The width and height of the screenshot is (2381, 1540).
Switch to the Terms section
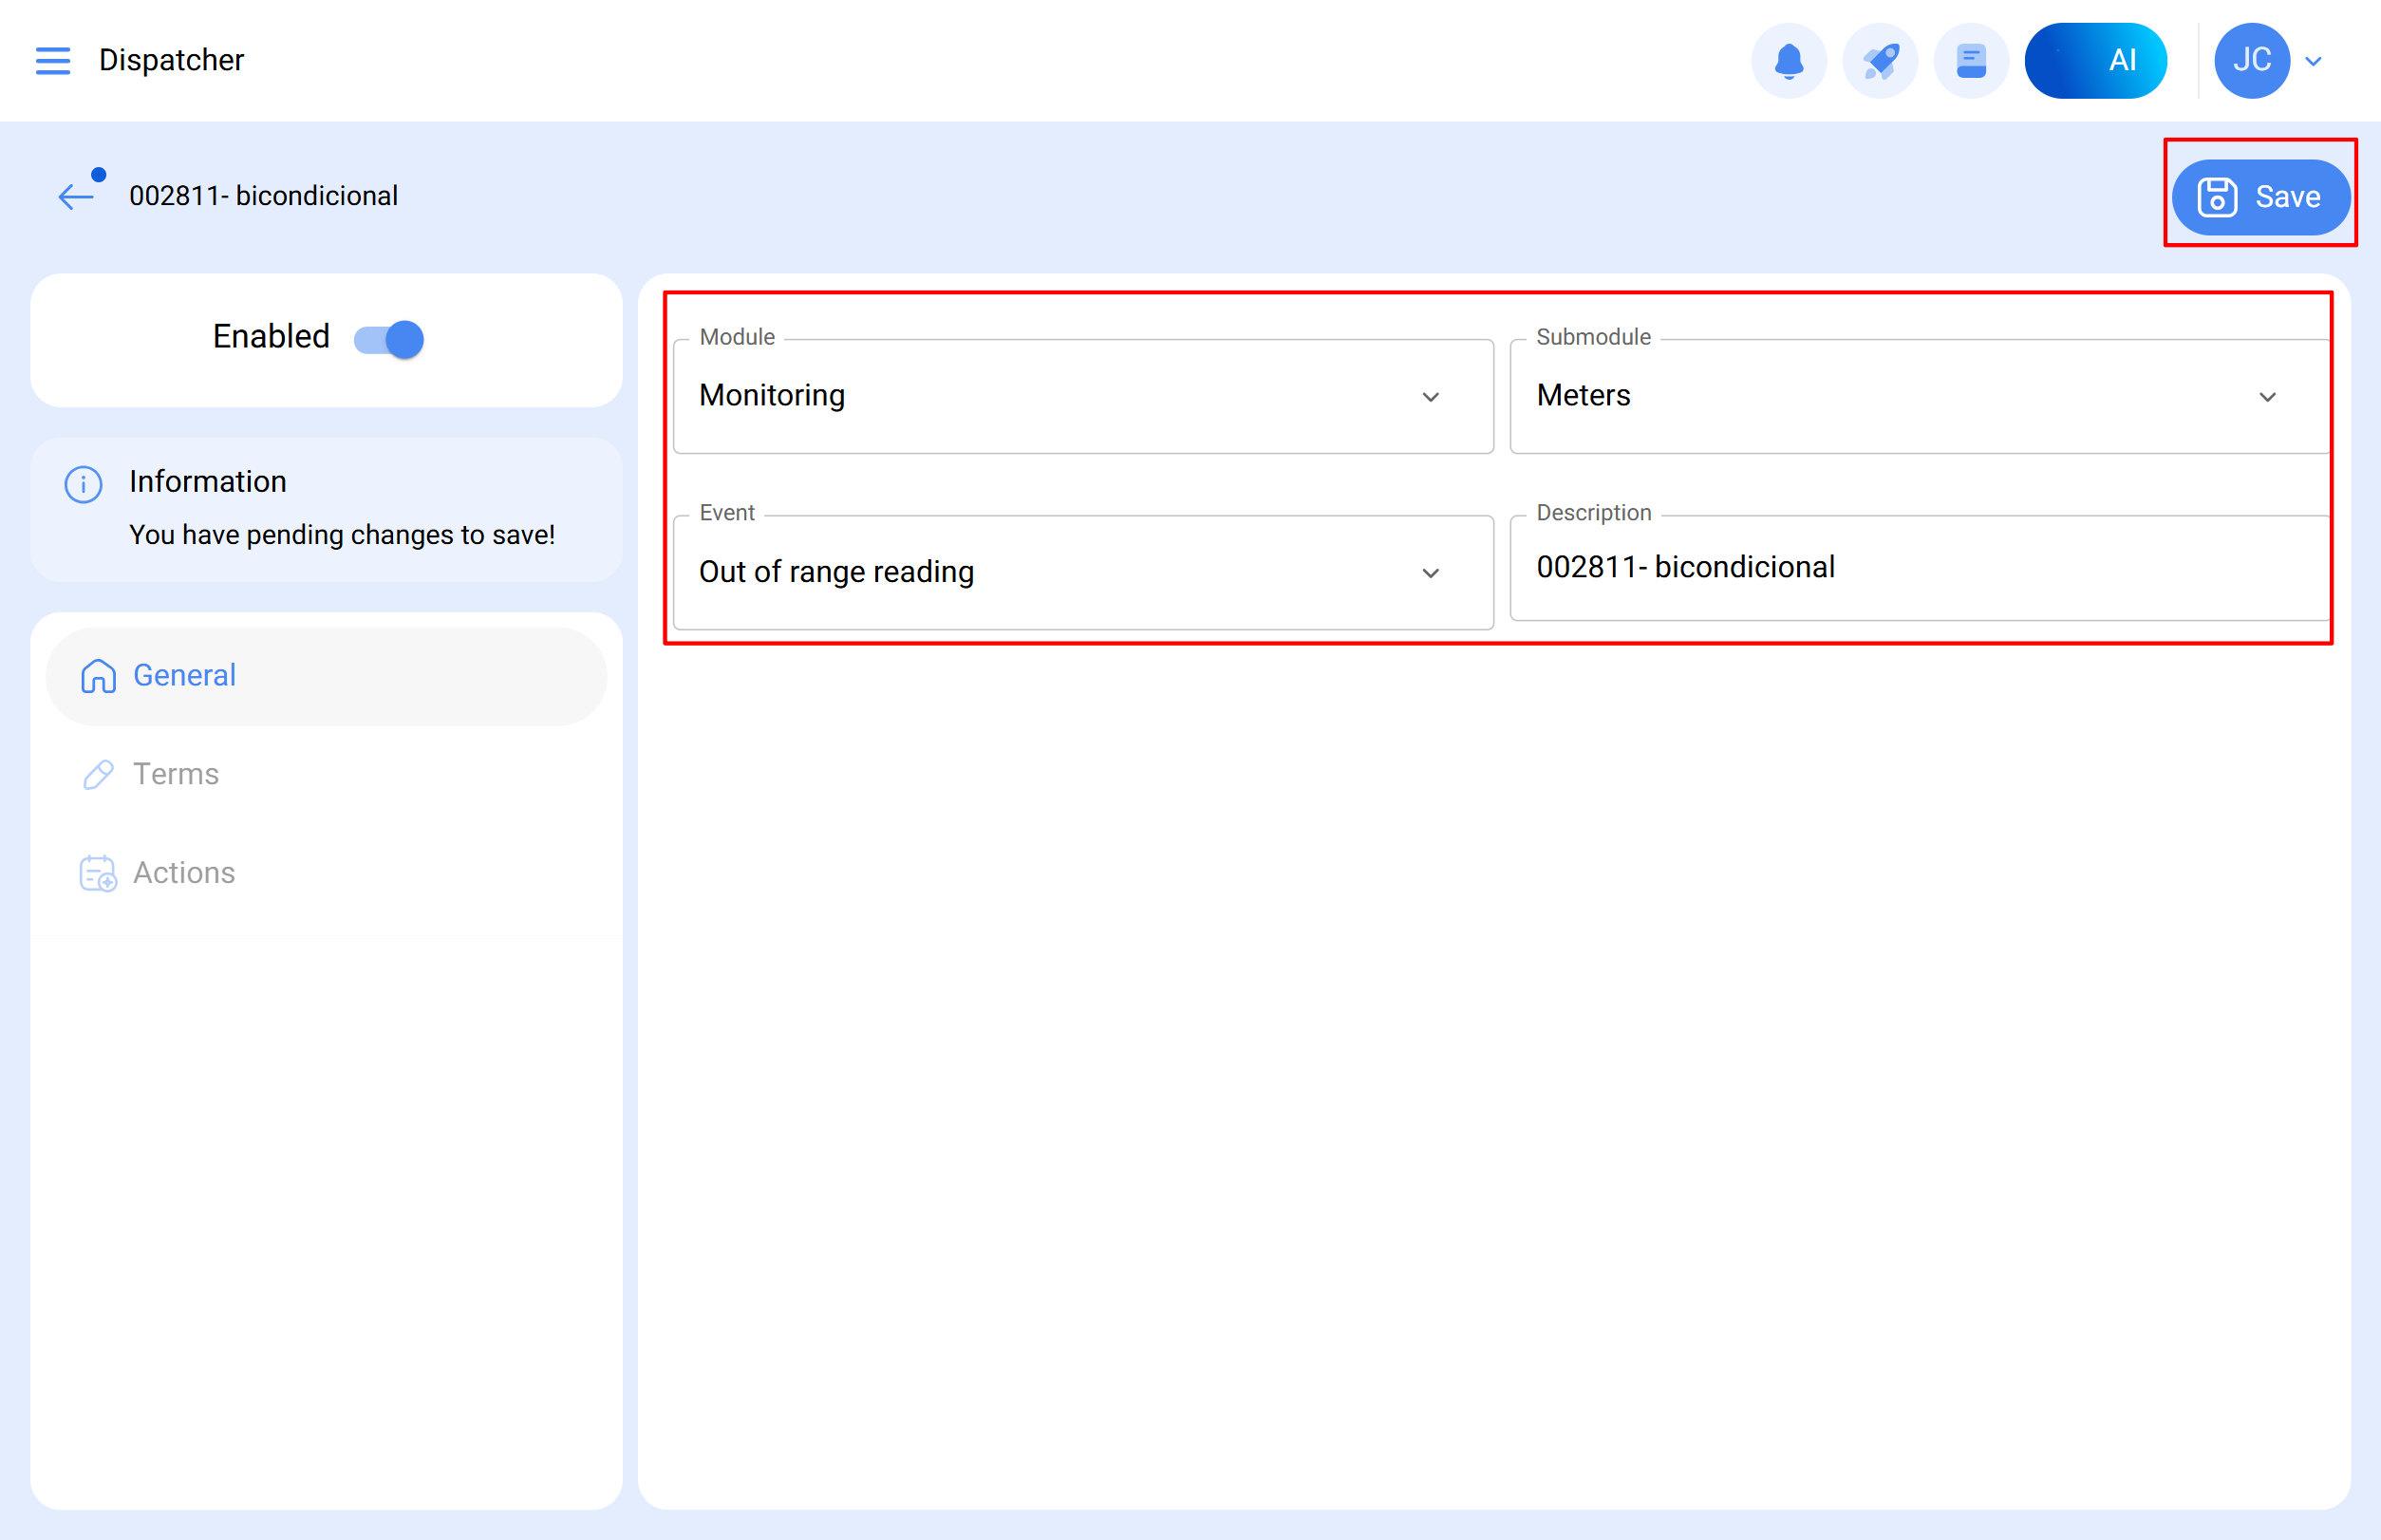tap(176, 774)
